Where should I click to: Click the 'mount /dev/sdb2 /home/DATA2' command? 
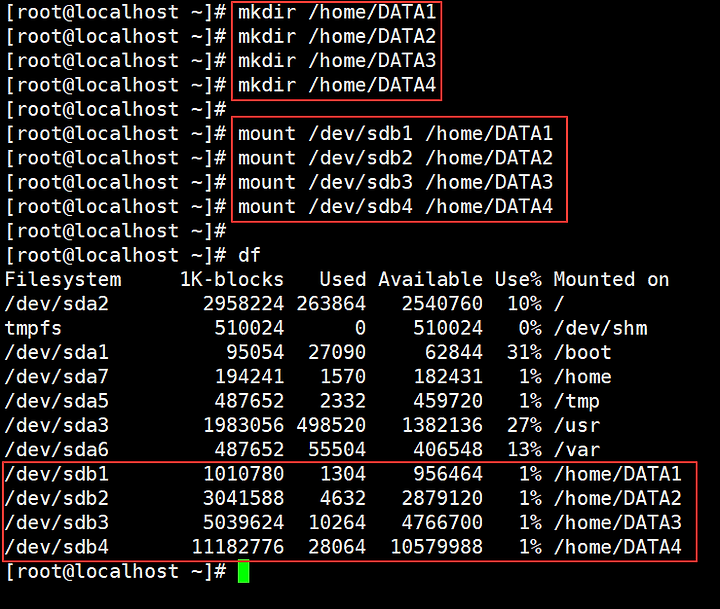coord(395,158)
